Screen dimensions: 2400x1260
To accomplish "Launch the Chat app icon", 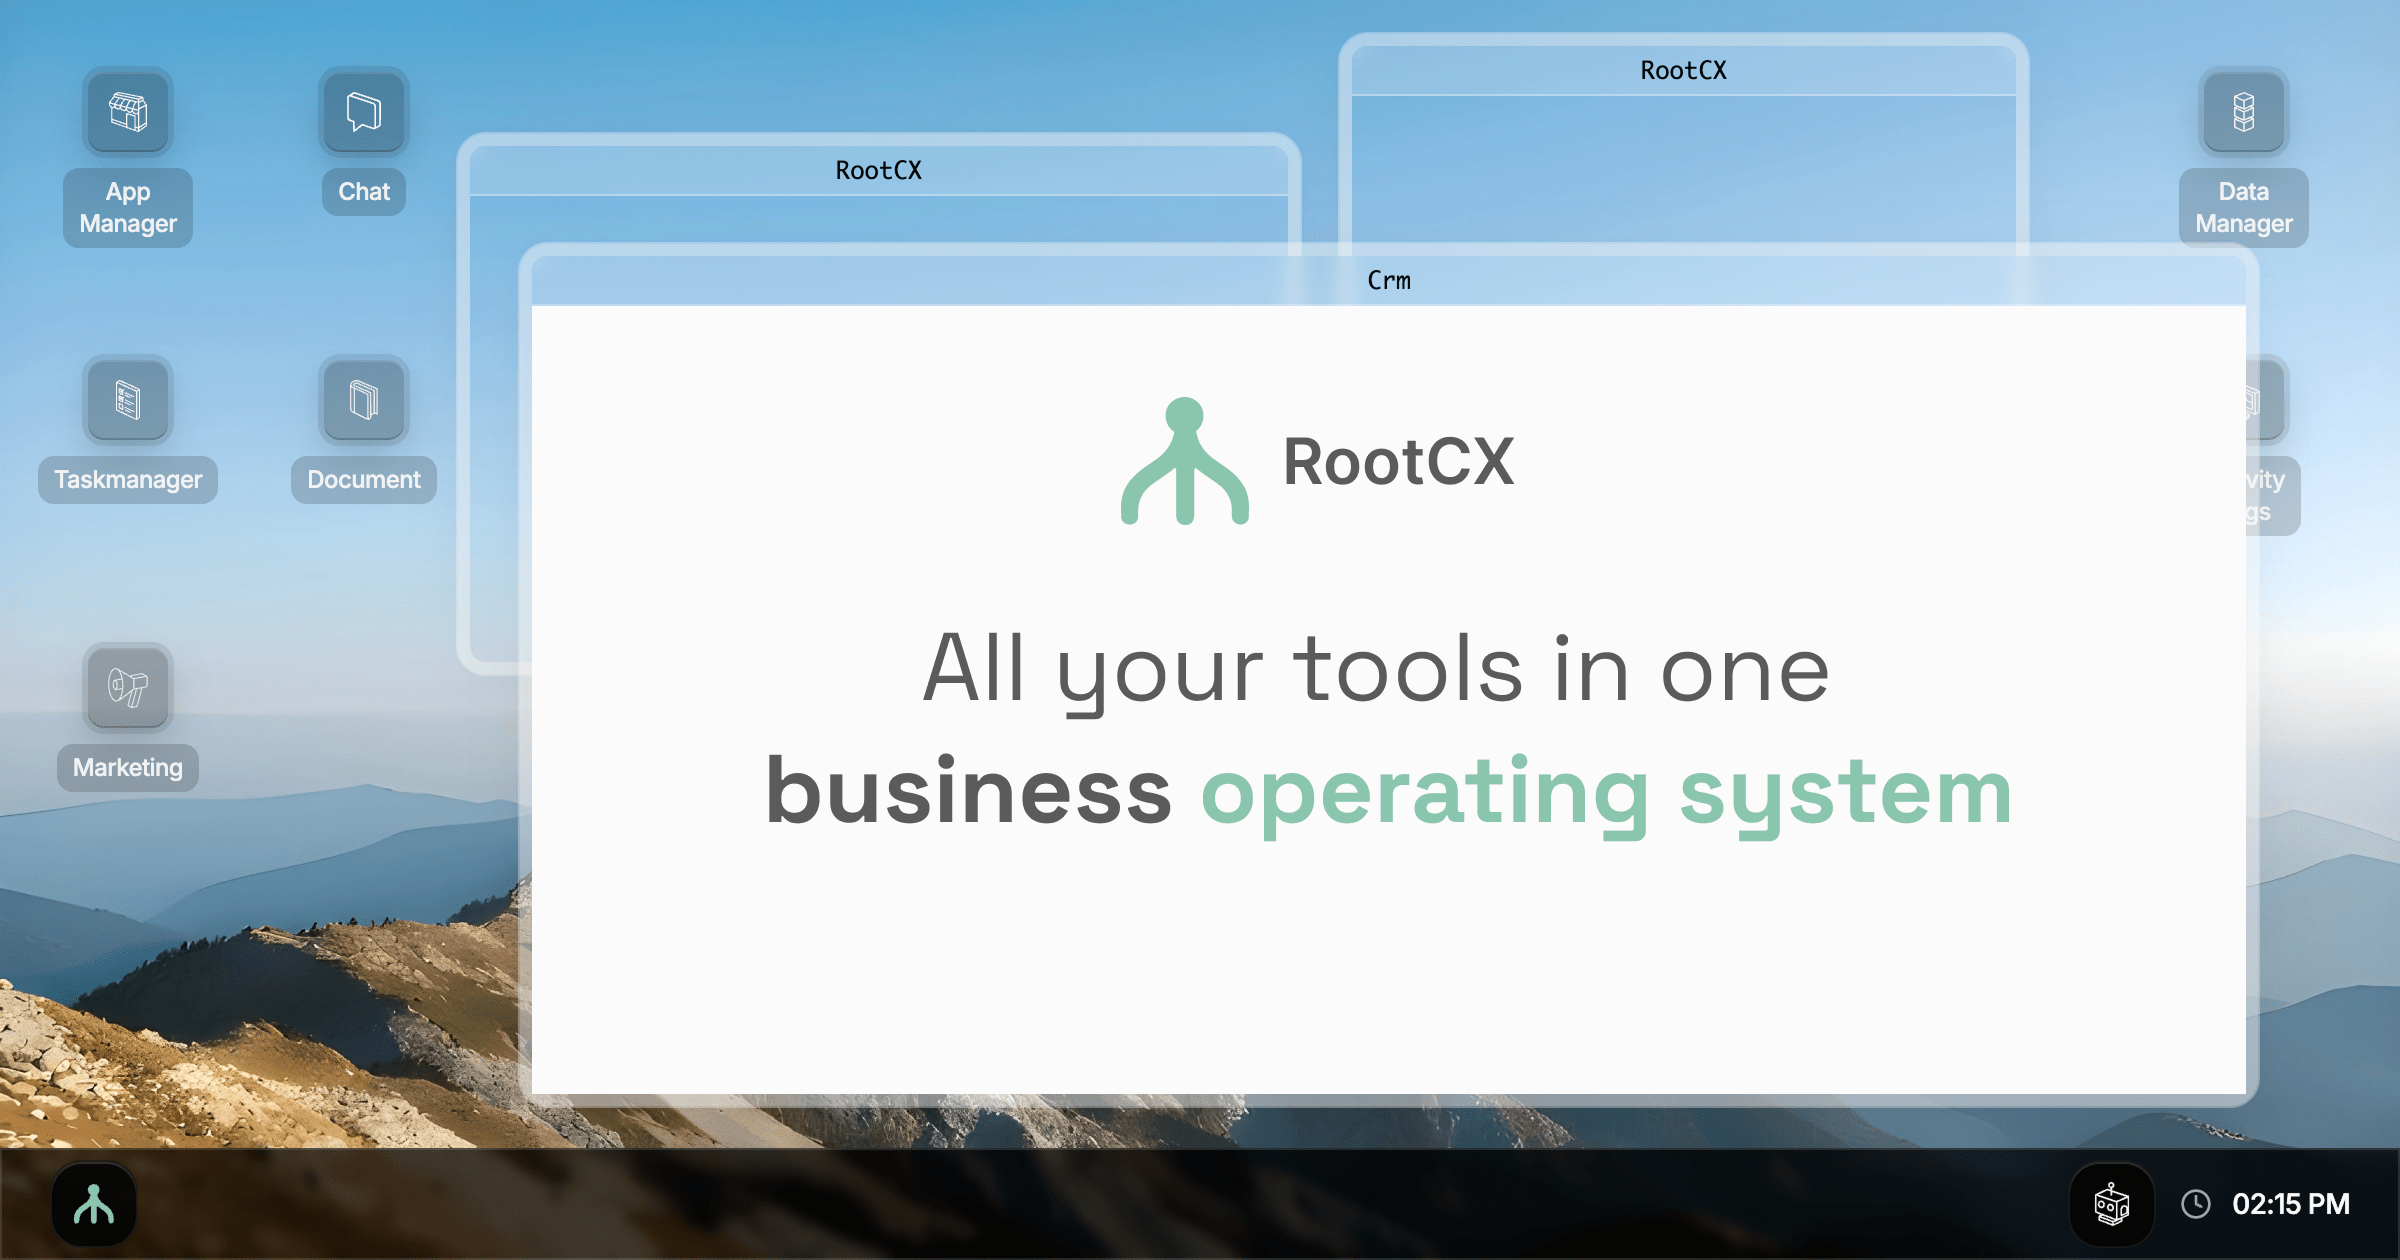I will coord(364,112).
